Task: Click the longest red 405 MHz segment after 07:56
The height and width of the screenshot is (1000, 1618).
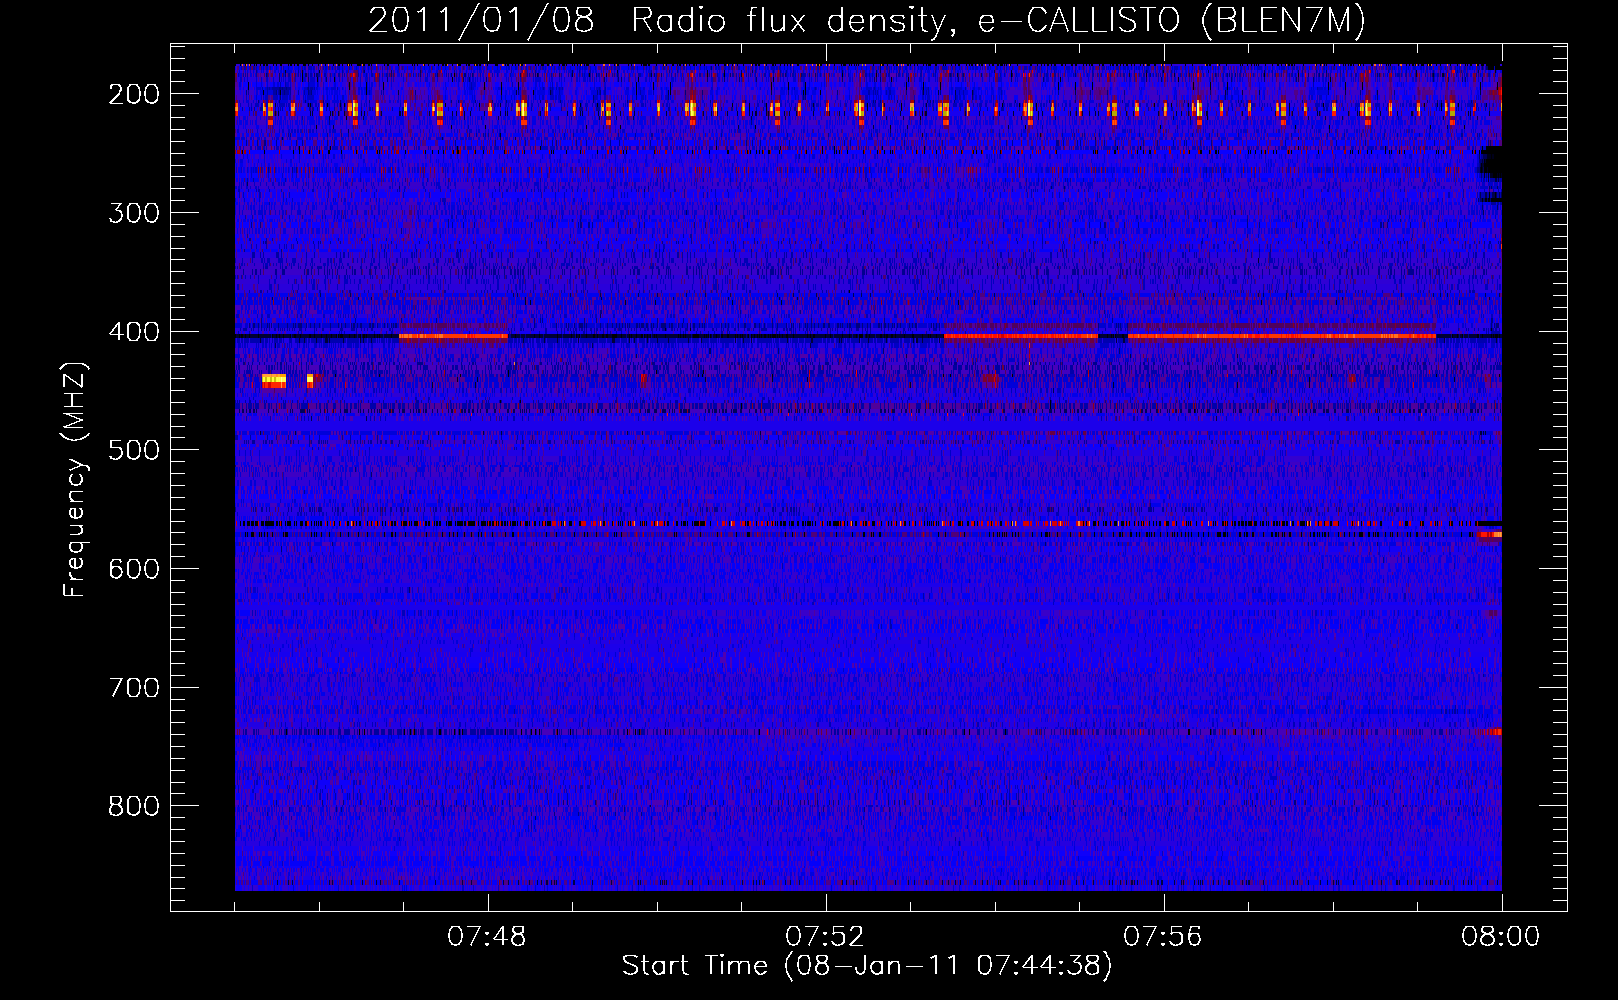Action: coord(1282,336)
